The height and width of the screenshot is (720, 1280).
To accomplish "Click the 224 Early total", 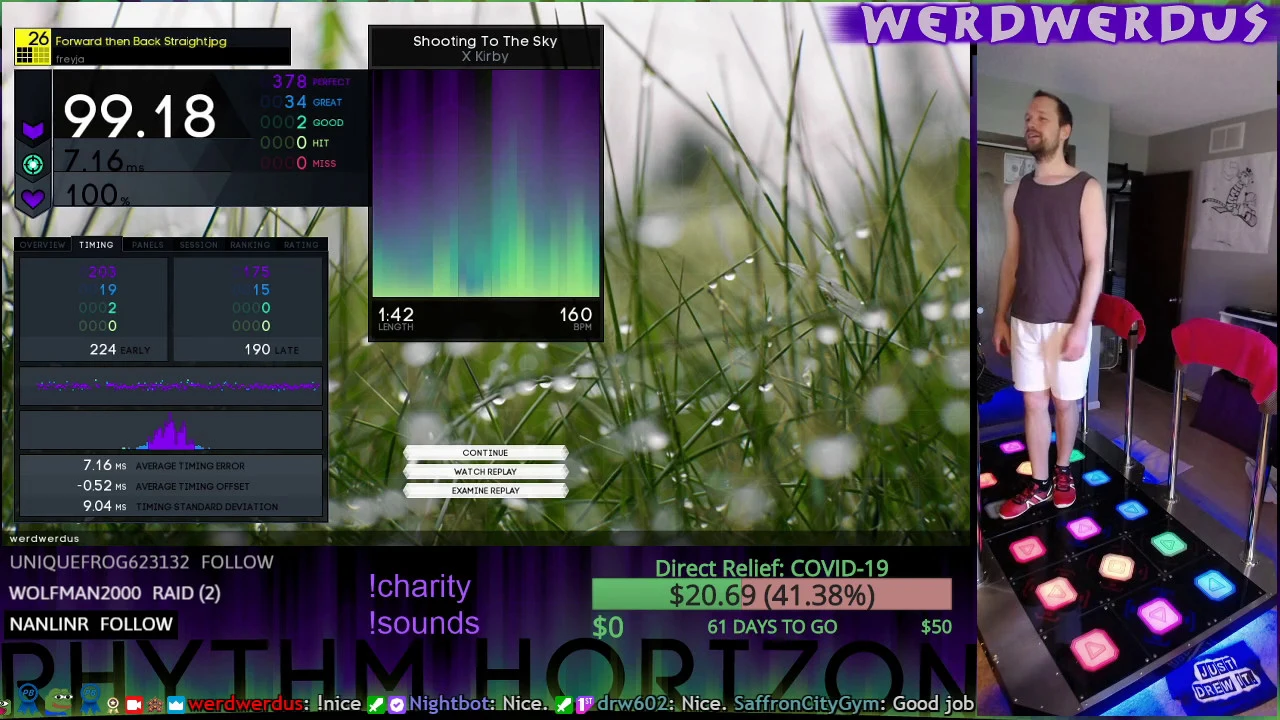I will click(x=102, y=350).
